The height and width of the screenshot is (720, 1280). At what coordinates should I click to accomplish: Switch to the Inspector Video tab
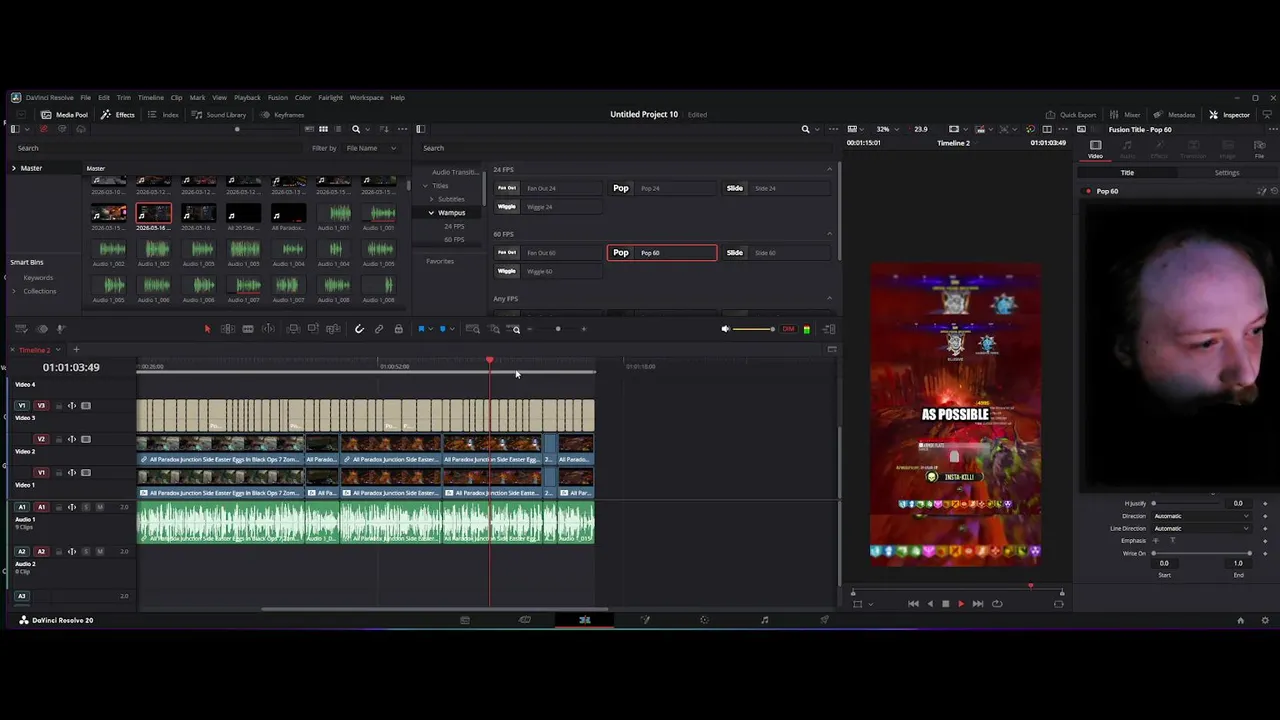pos(1095,149)
